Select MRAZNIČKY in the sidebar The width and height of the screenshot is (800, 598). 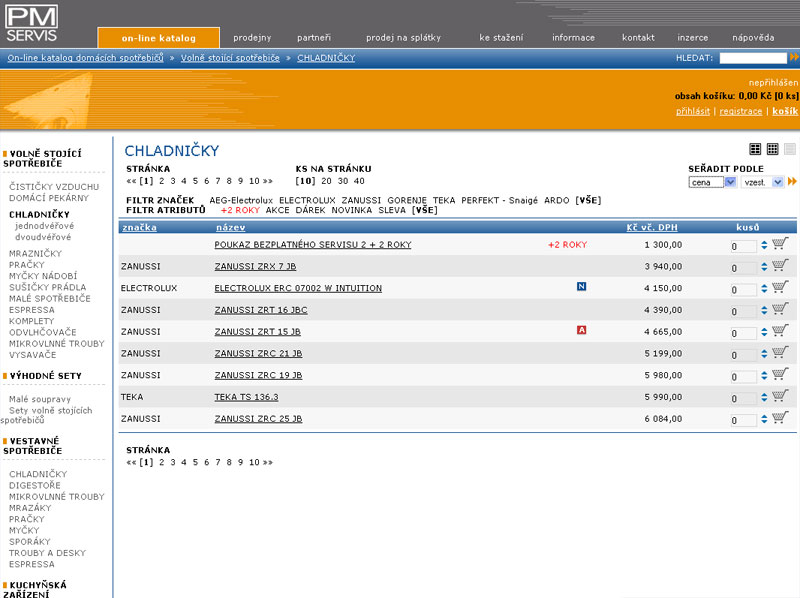click(35, 254)
